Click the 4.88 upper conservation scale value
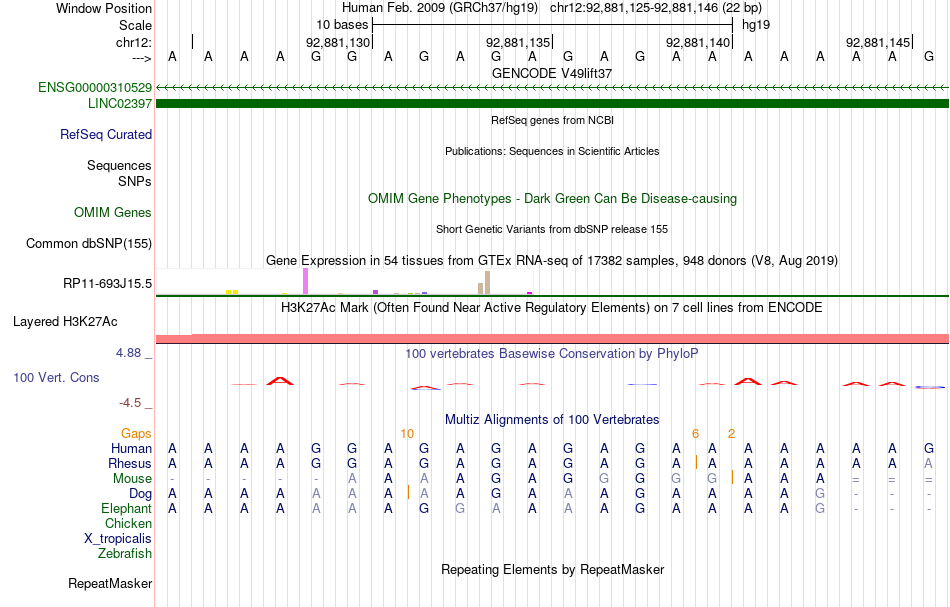This screenshot has height=607, width=950. pos(128,353)
